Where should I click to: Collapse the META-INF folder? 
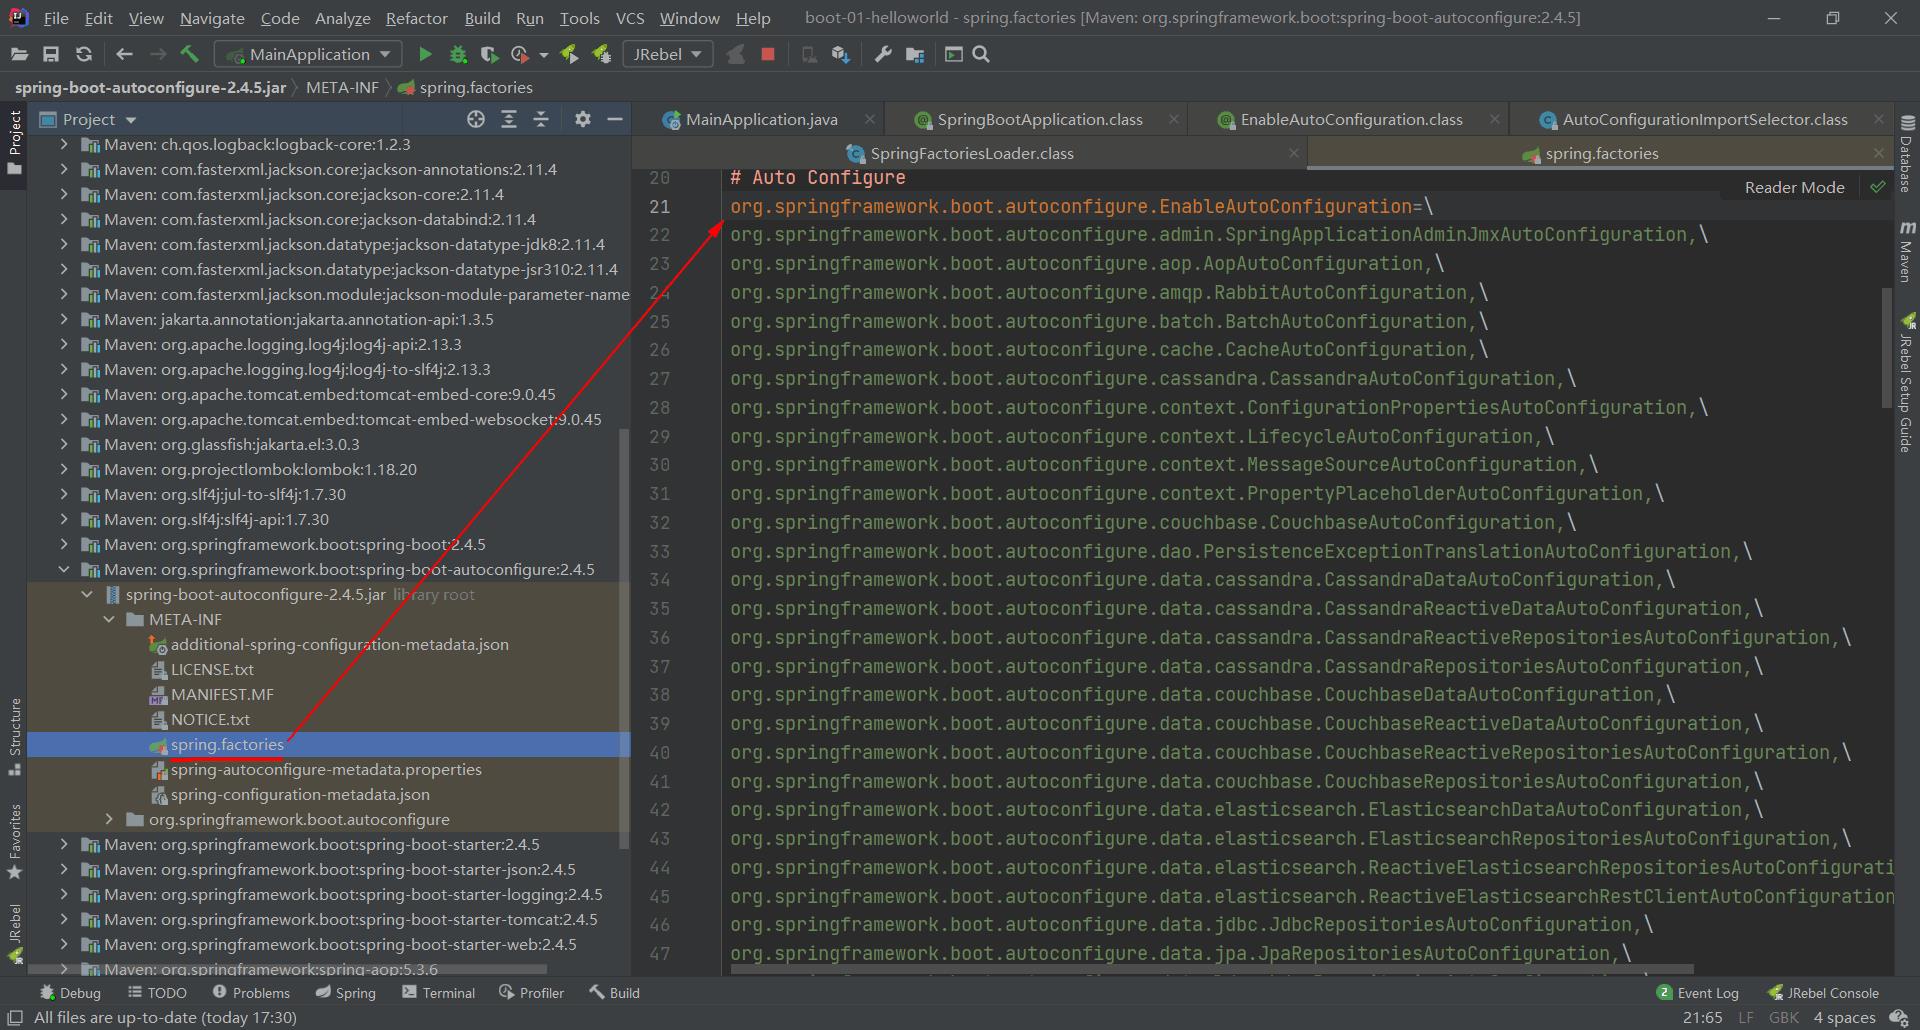click(x=110, y=619)
